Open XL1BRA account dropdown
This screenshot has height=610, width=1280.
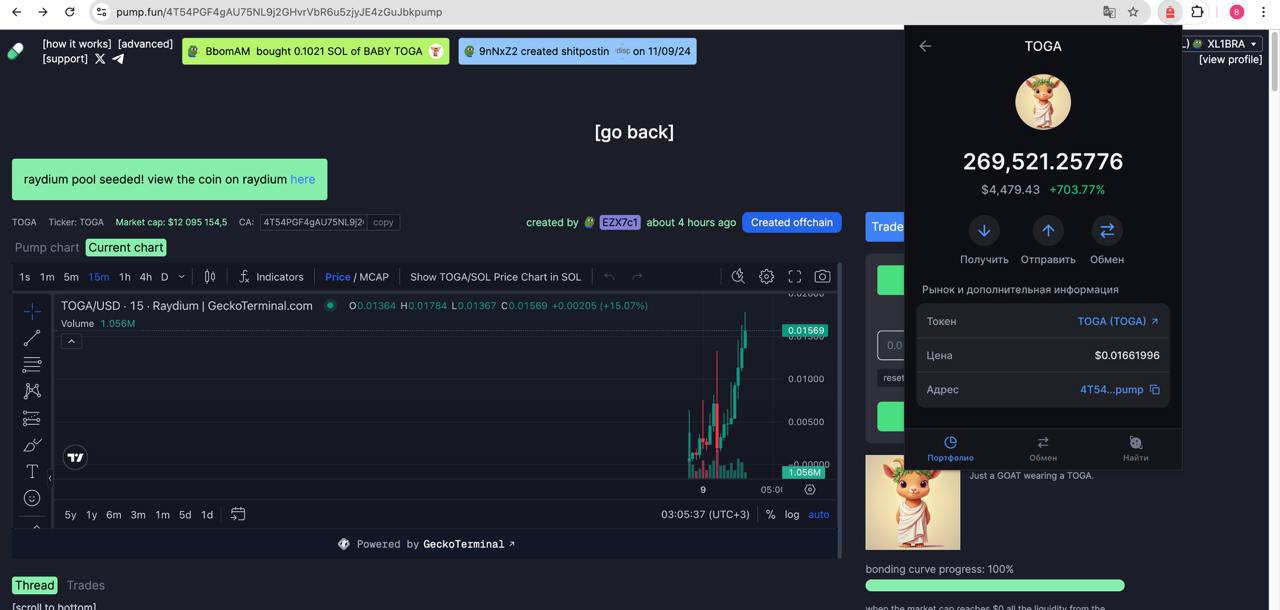point(1232,44)
